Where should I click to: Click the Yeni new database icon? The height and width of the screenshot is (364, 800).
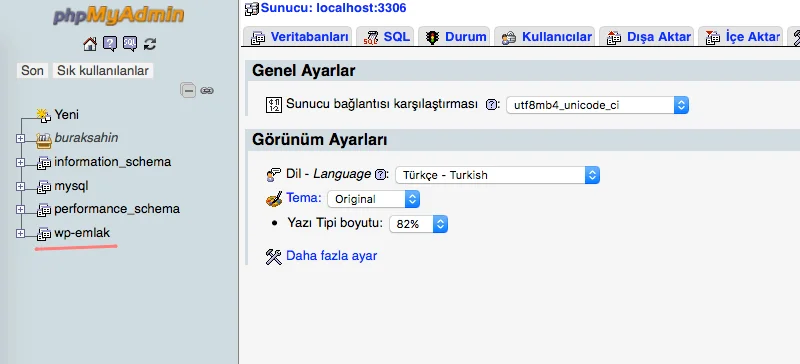(x=44, y=115)
